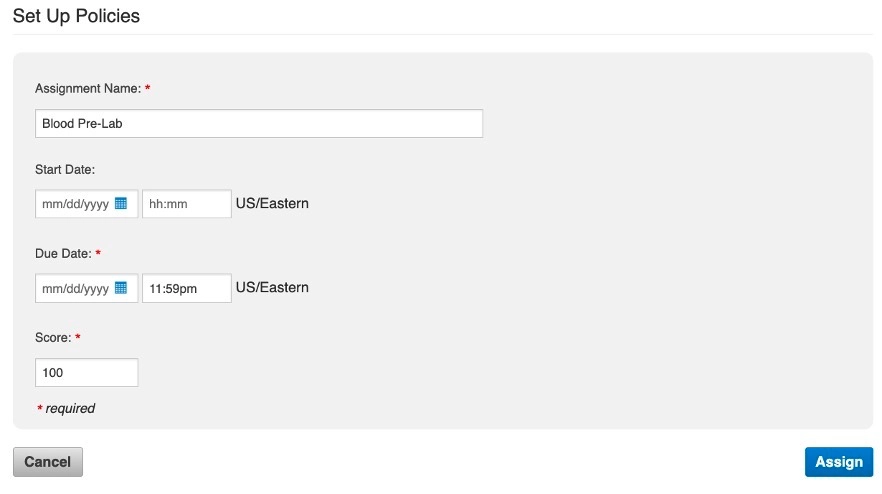Click US/Eastern timezone text beside Due Date
The height and width of the screenshot is (494, 882).
tap(272, 288)
